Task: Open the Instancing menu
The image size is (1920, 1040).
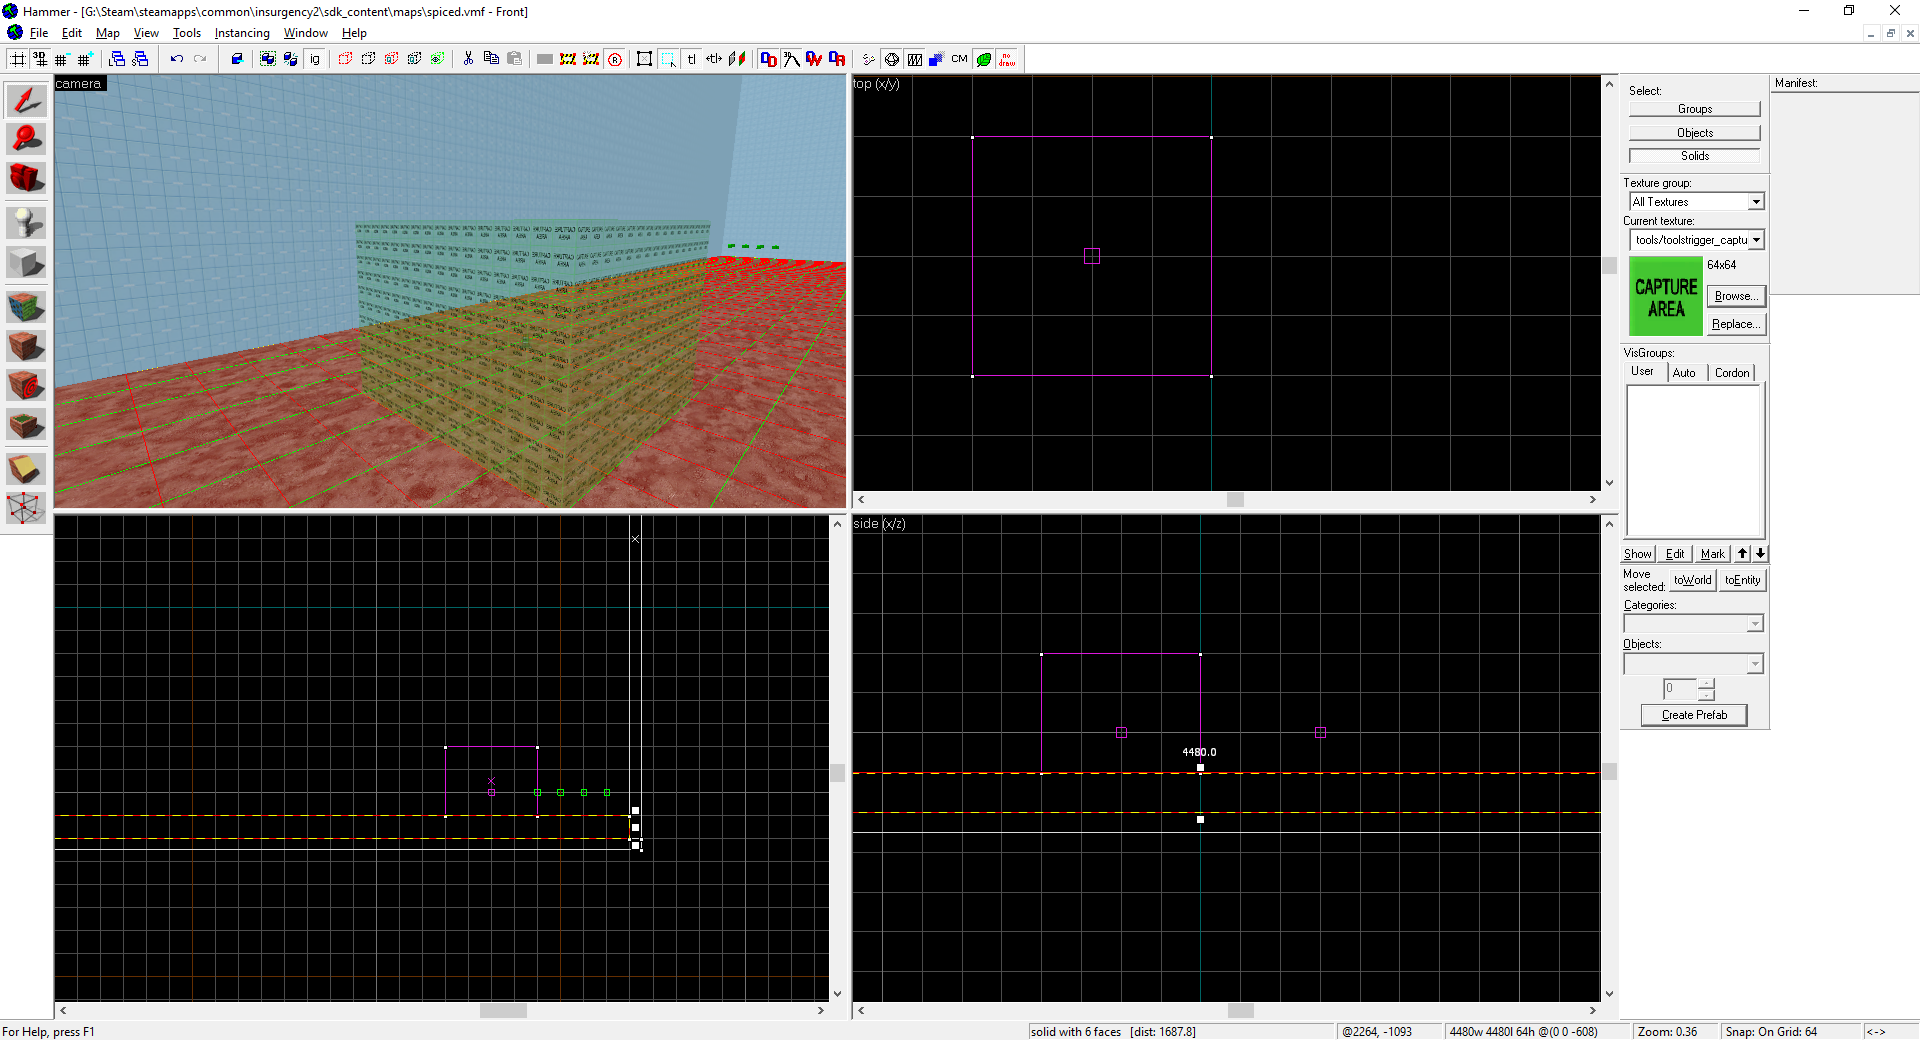Action: 242,33
